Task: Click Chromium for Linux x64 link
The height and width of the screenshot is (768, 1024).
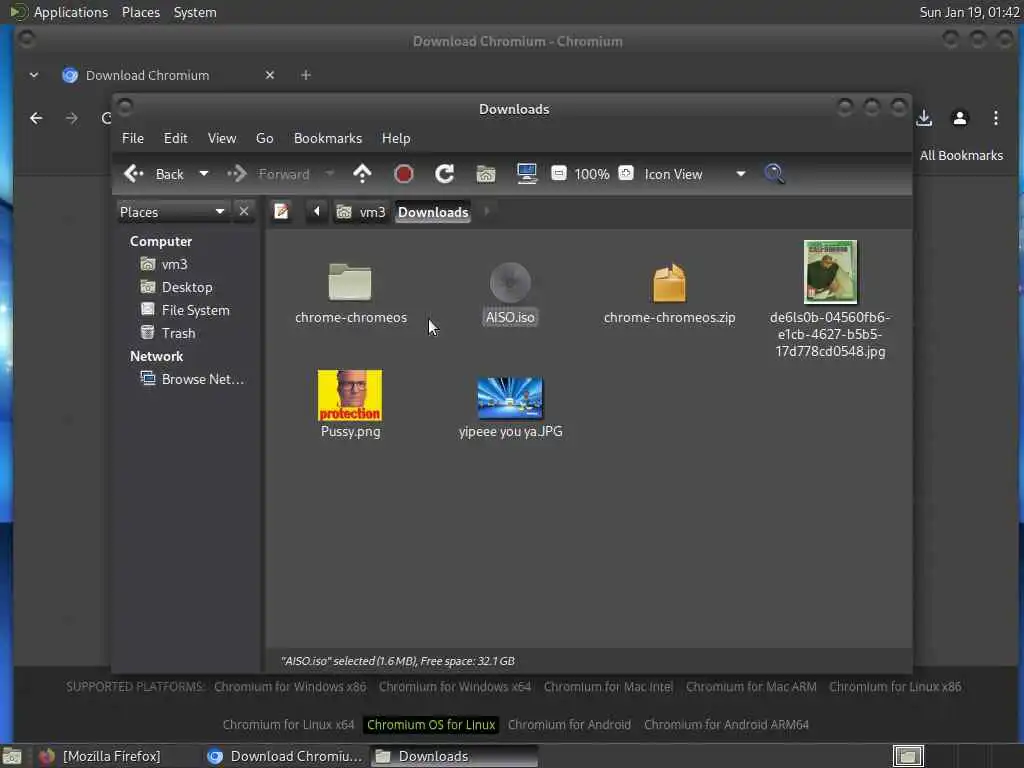Action: point(288,725)
